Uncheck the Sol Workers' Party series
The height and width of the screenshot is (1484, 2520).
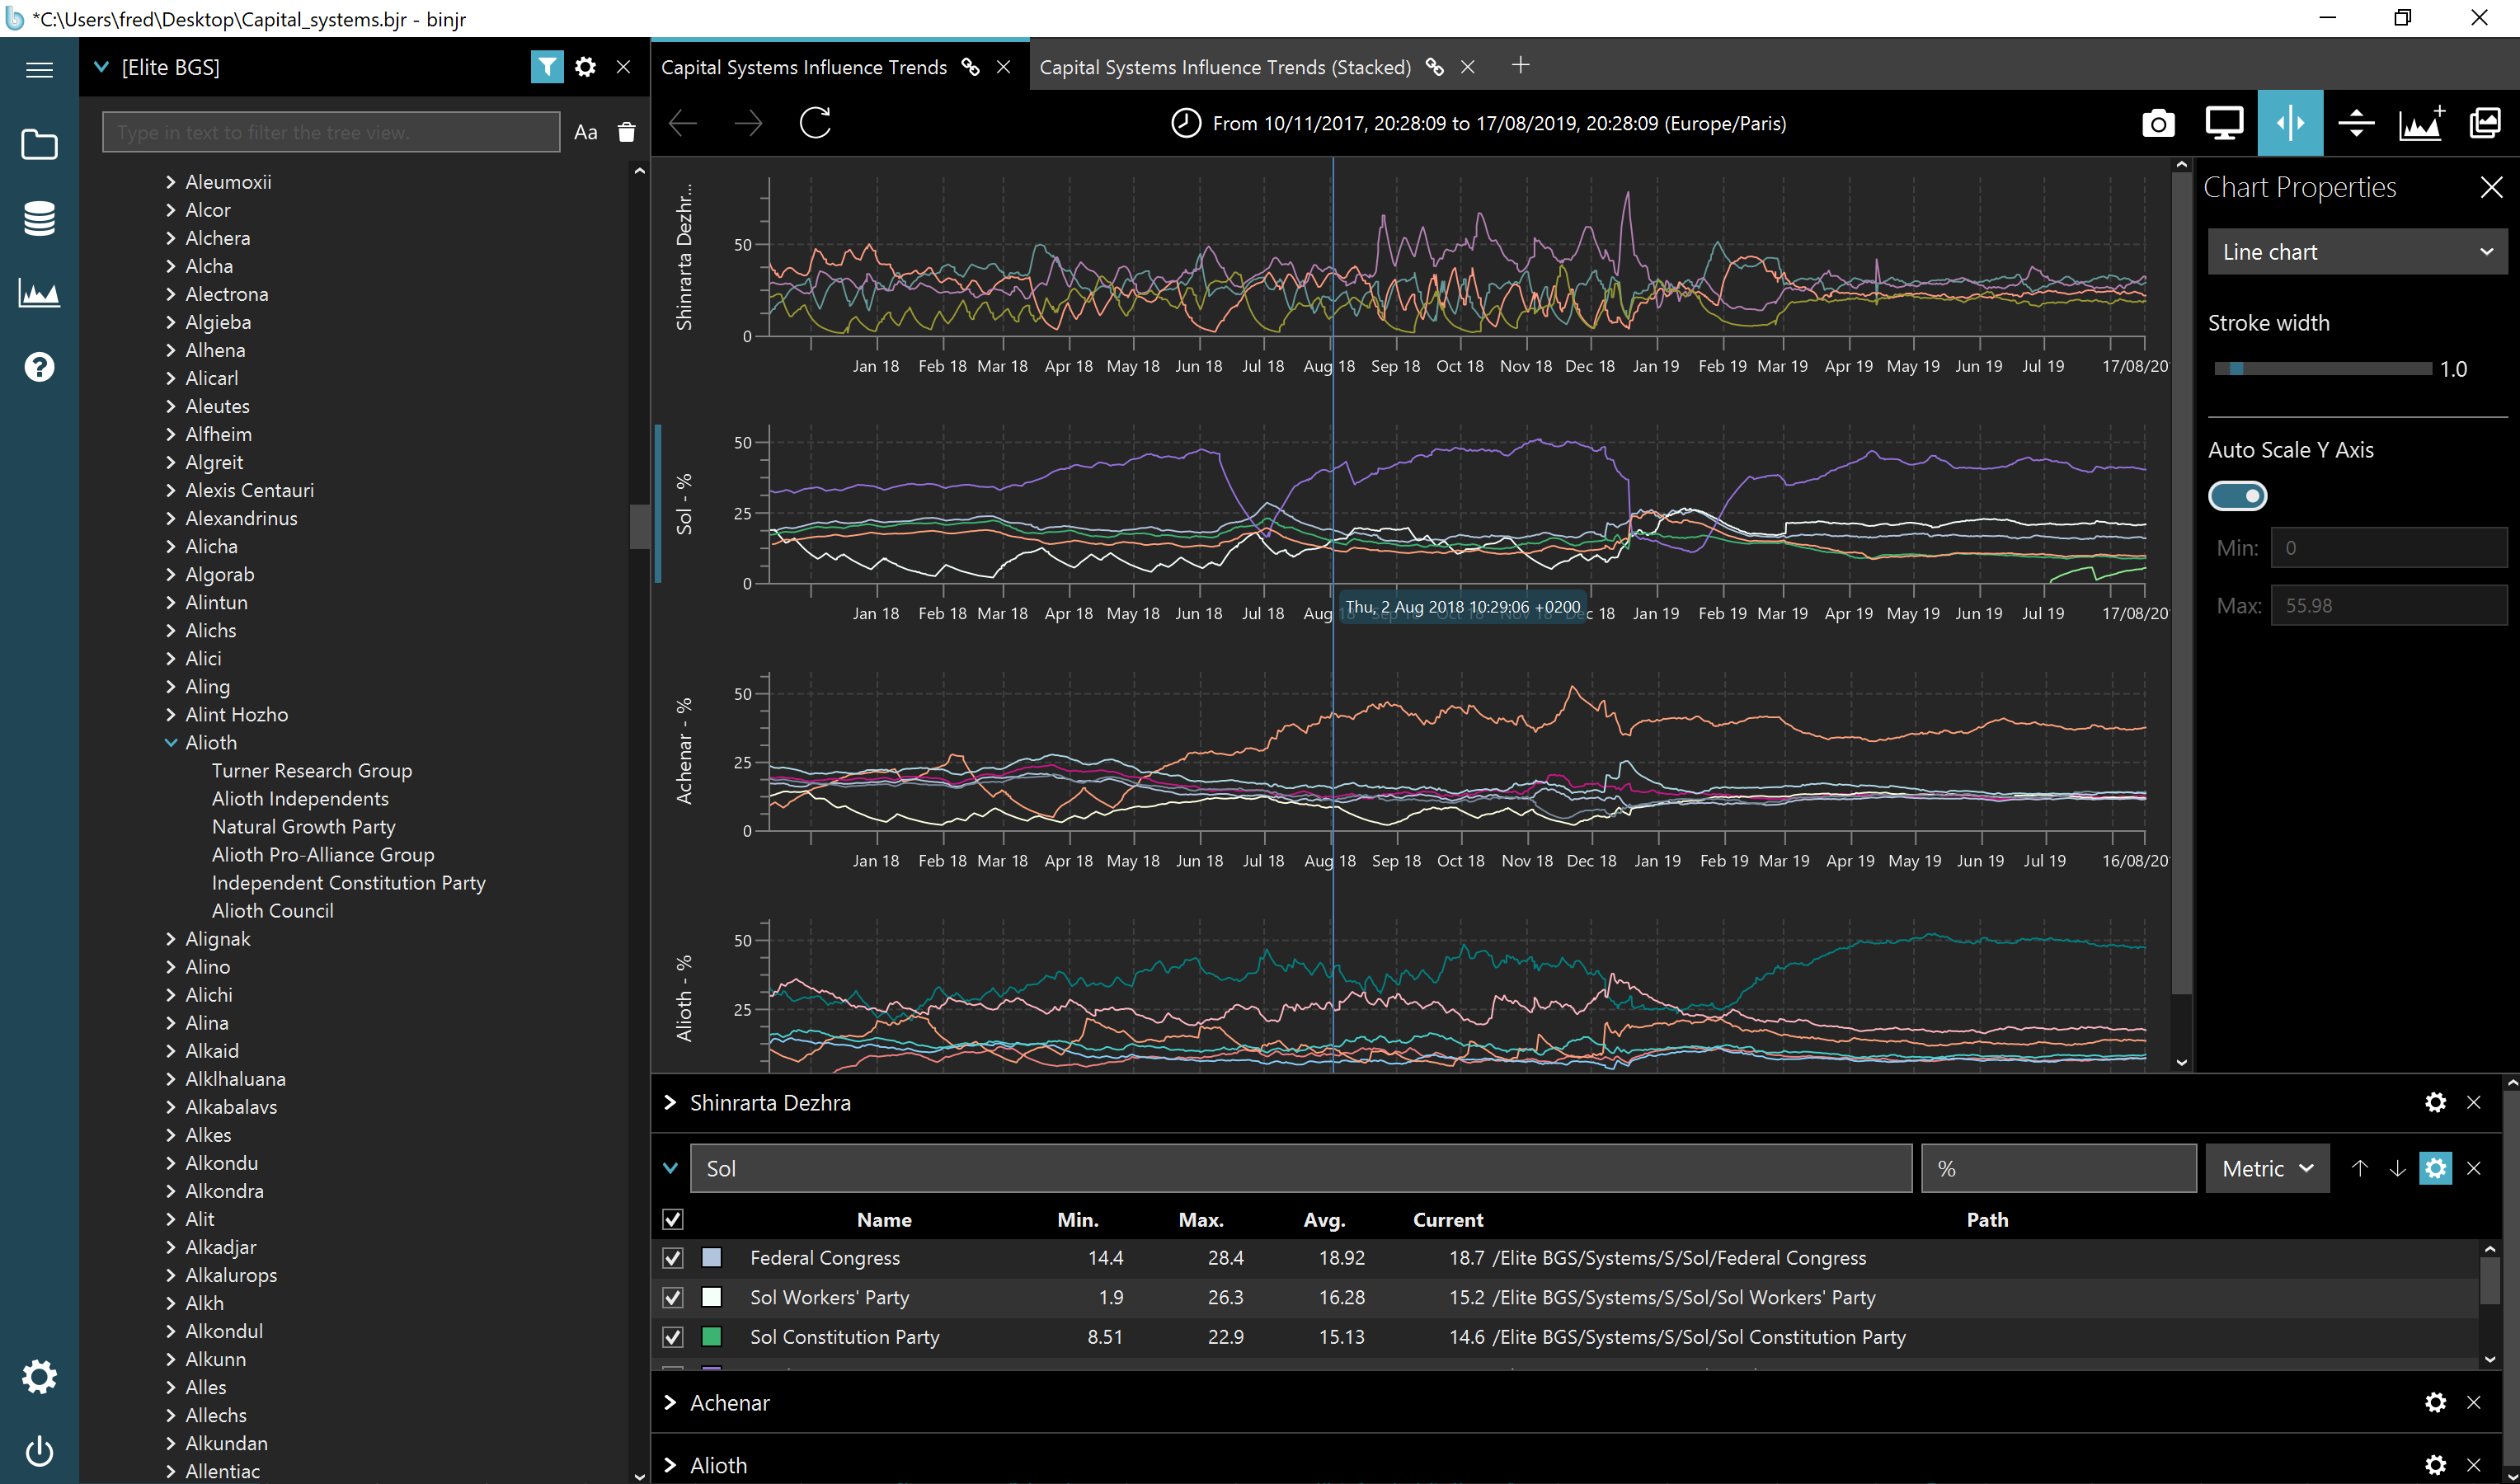[x=673, y=1297]
